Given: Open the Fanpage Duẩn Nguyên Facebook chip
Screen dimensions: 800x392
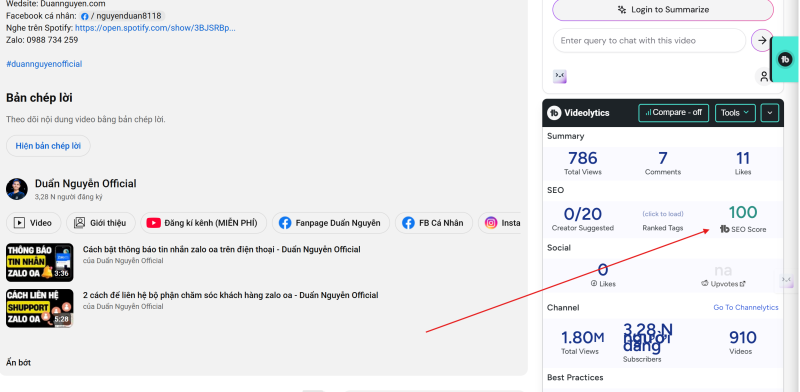Looking at the screenshot, I should pyautogui.click(x=331, y=223).
